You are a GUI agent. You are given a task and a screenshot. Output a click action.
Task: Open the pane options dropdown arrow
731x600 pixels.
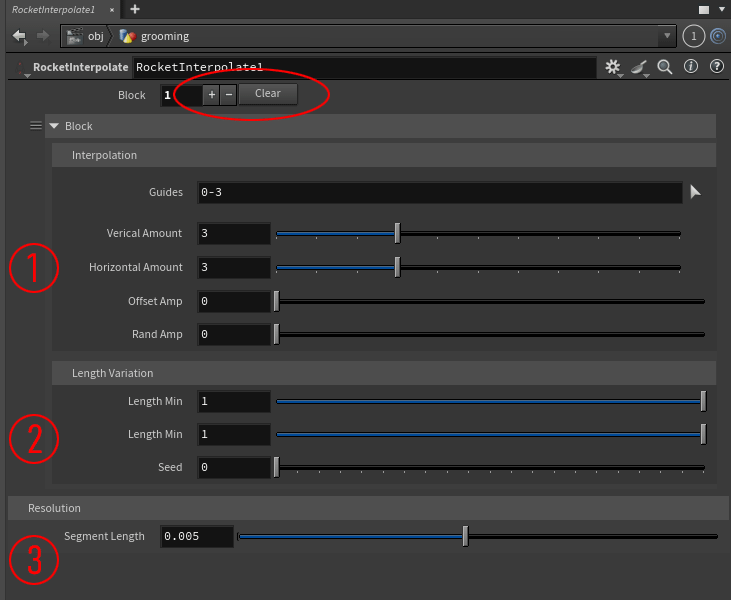[x=722, y=9]
